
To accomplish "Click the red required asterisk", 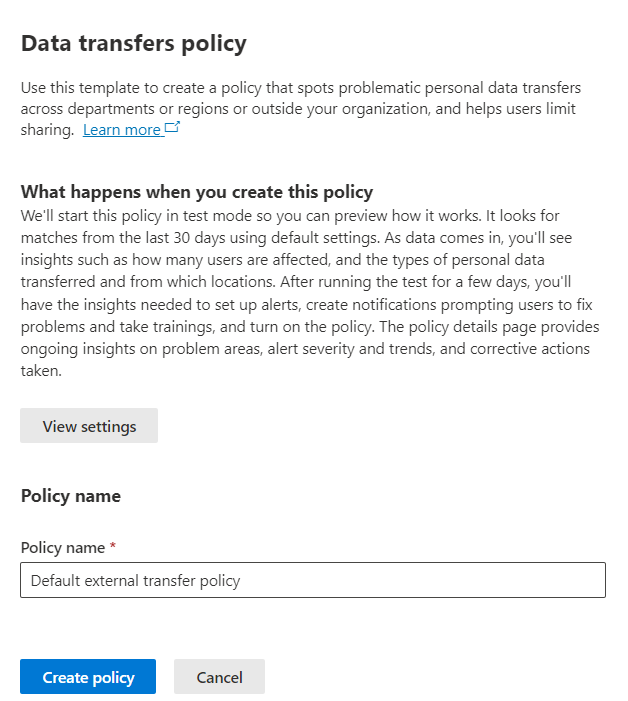I will click(x=113, y=548).
